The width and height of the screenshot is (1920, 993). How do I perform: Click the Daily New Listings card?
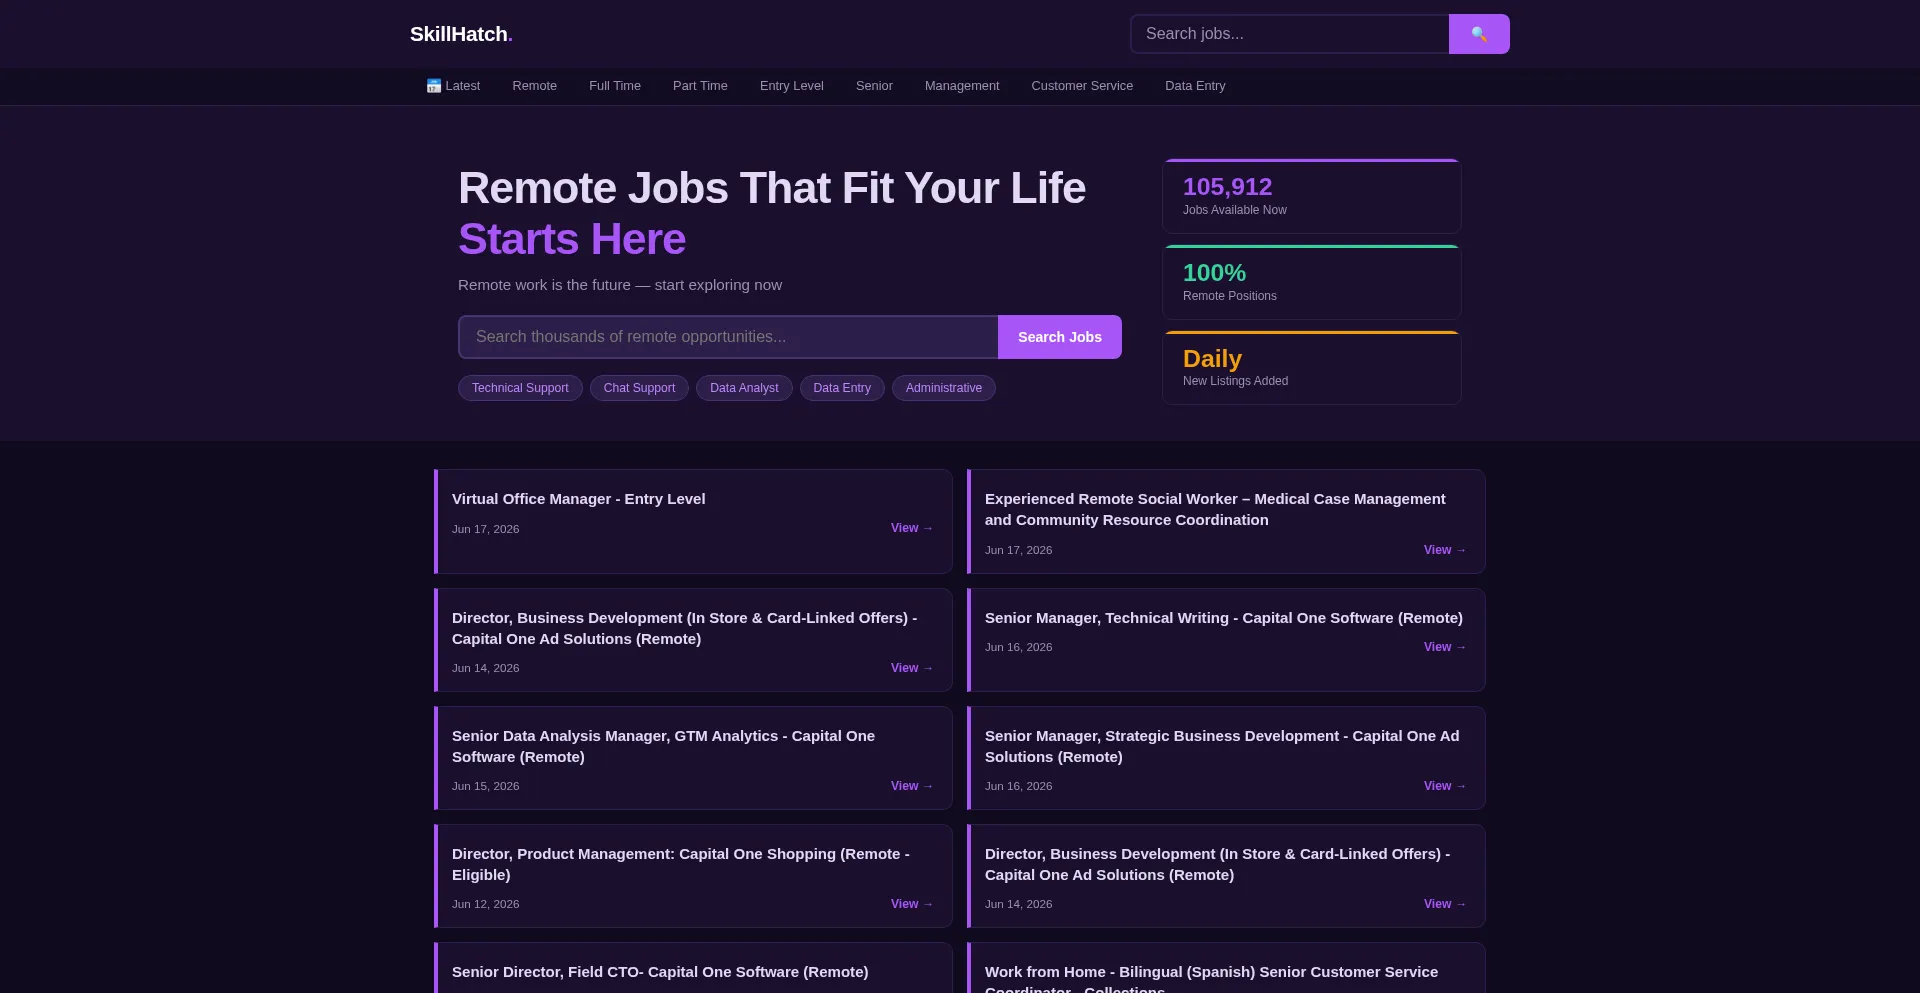point(1312,368)
